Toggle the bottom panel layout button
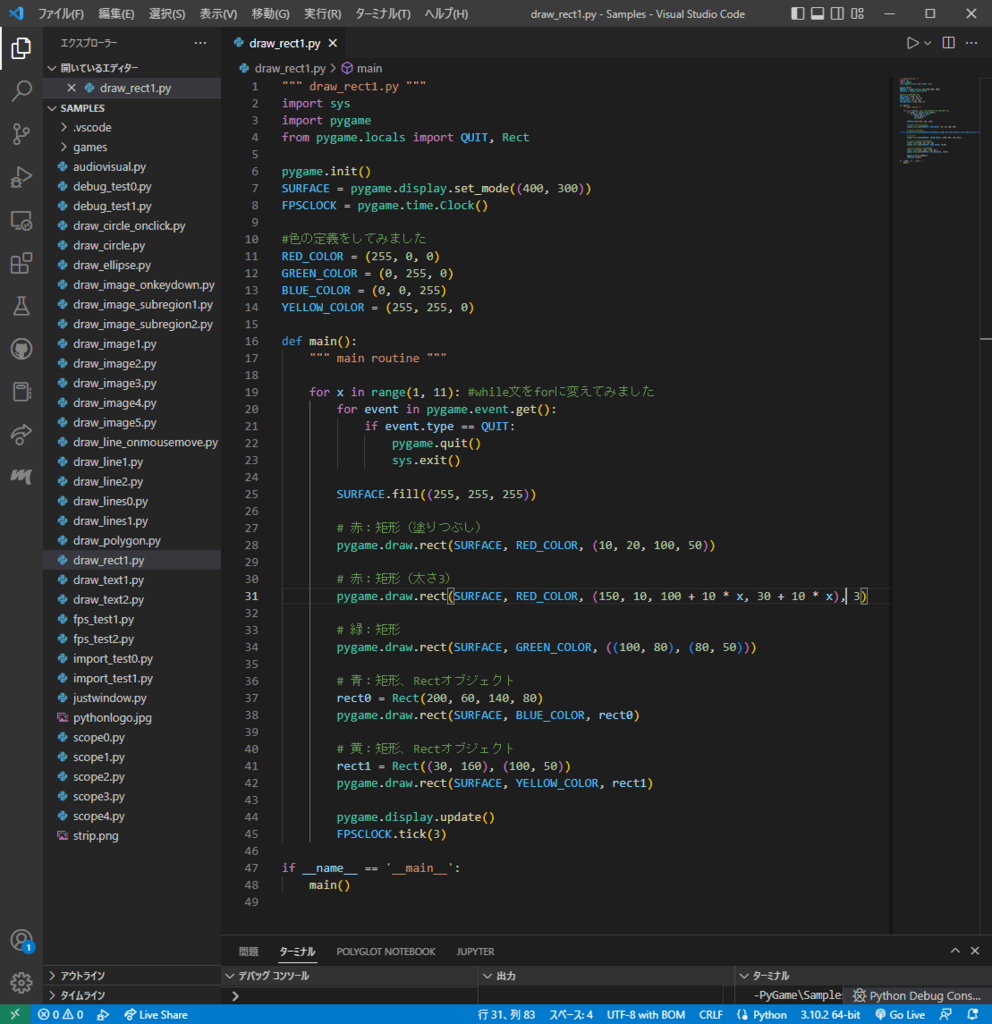Screen dimensions: 992x1024 817,14
